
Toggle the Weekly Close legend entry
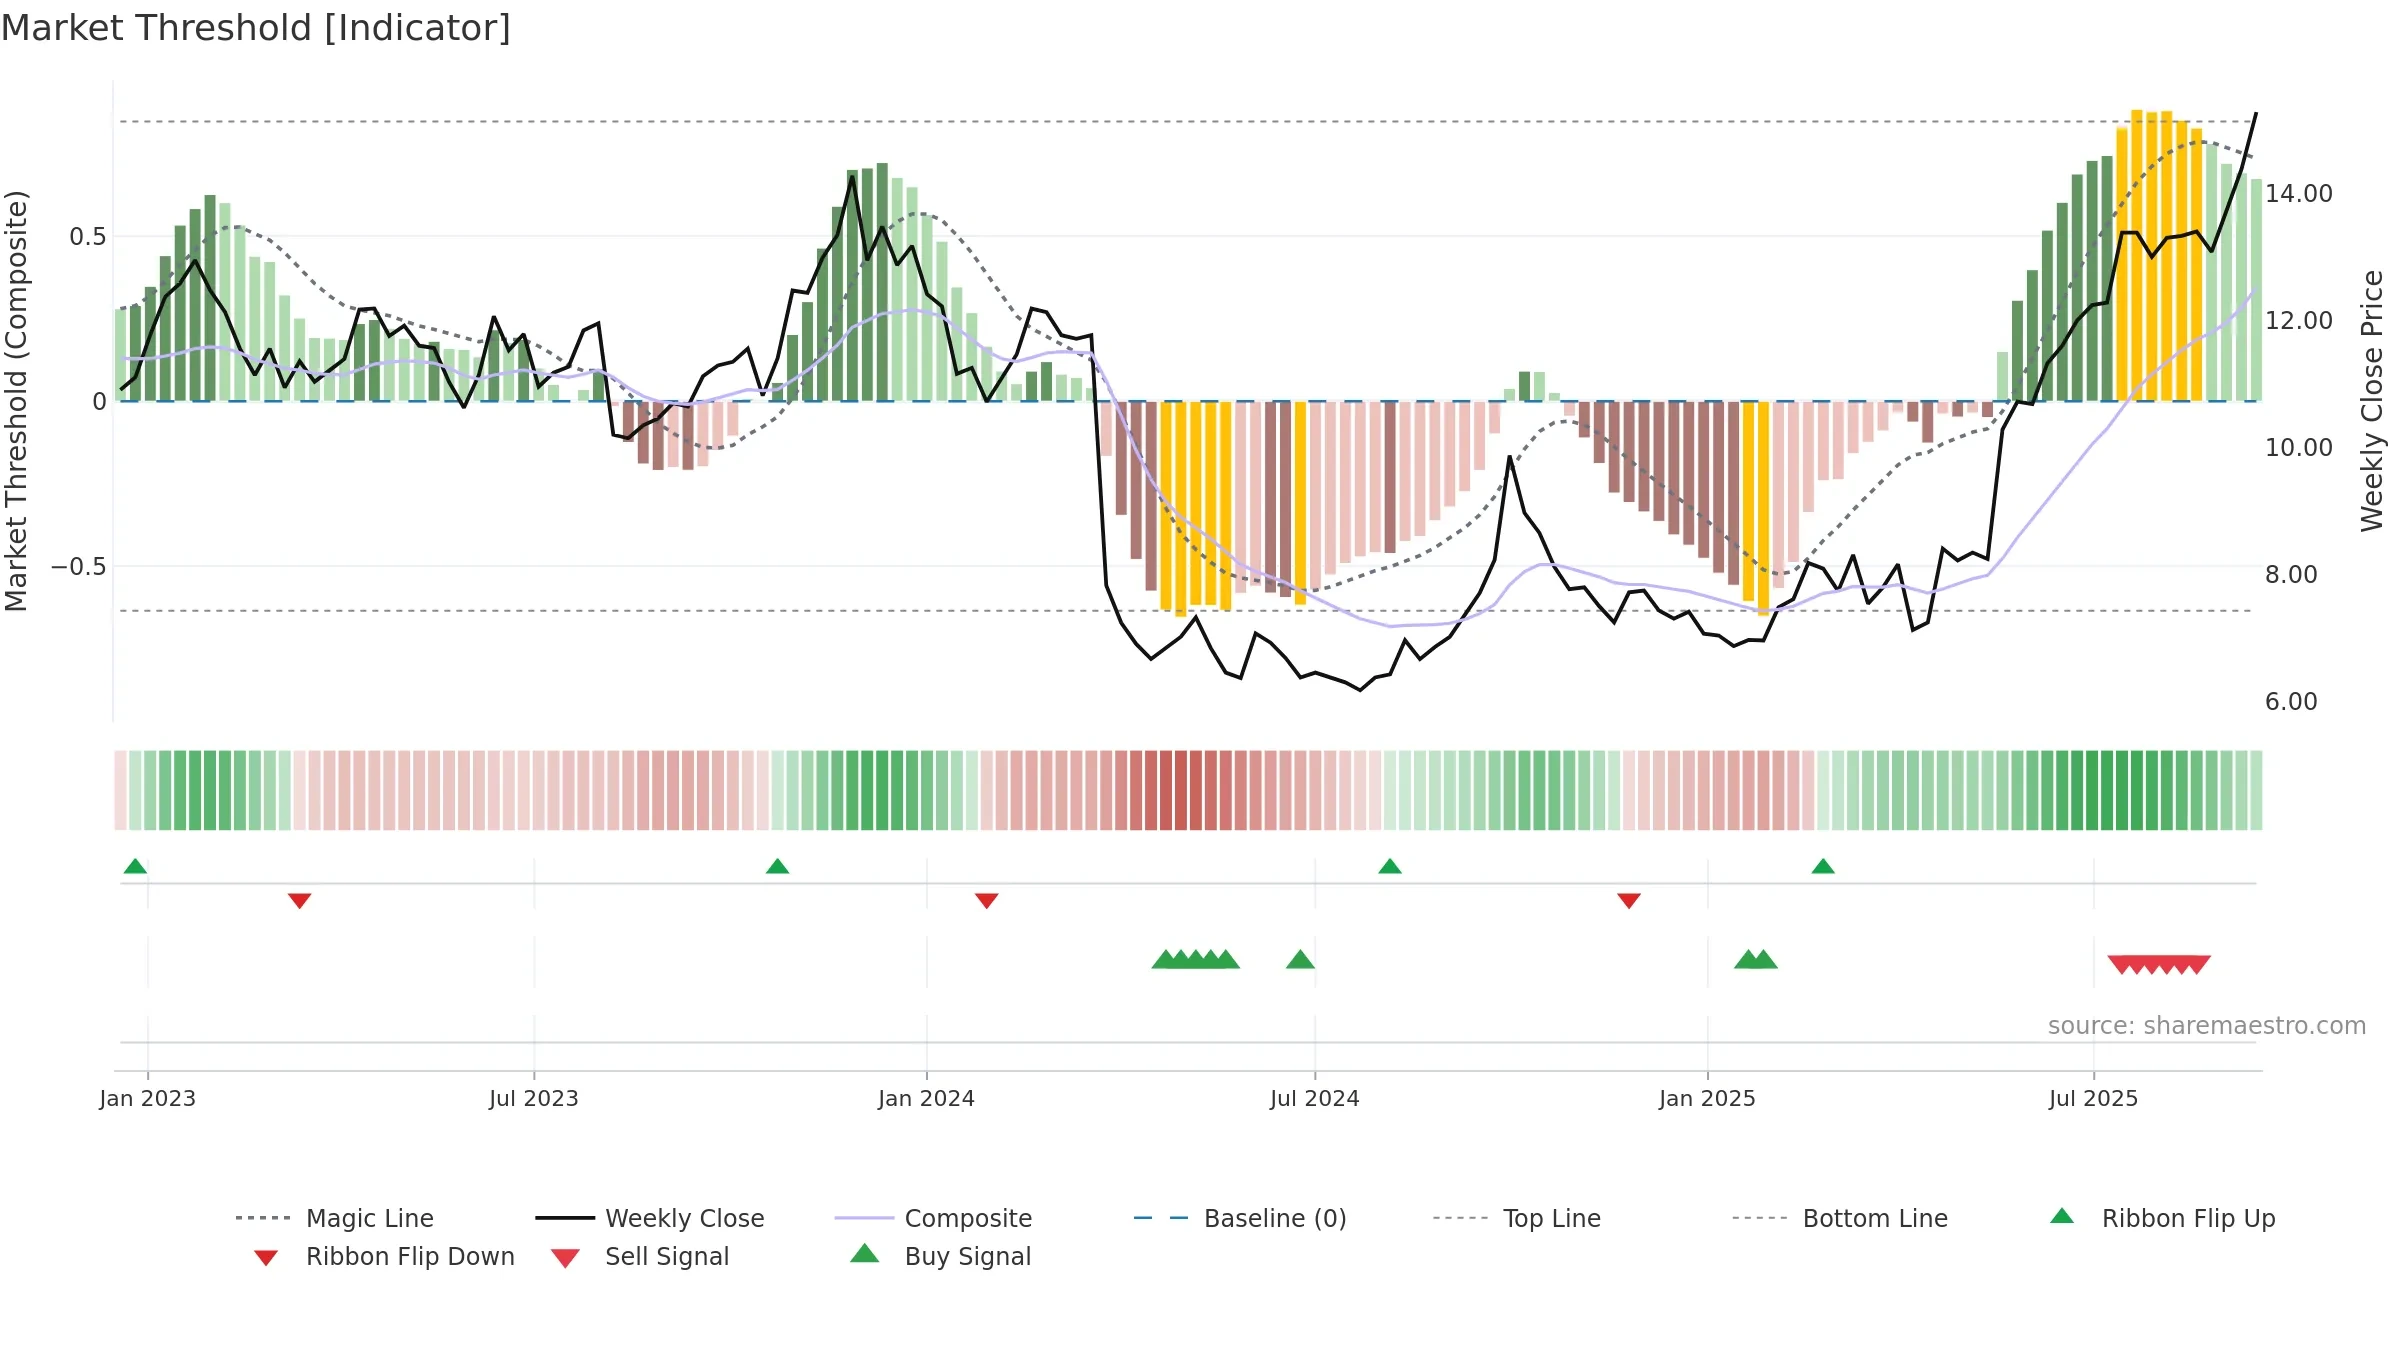(x=650, y=1218)
